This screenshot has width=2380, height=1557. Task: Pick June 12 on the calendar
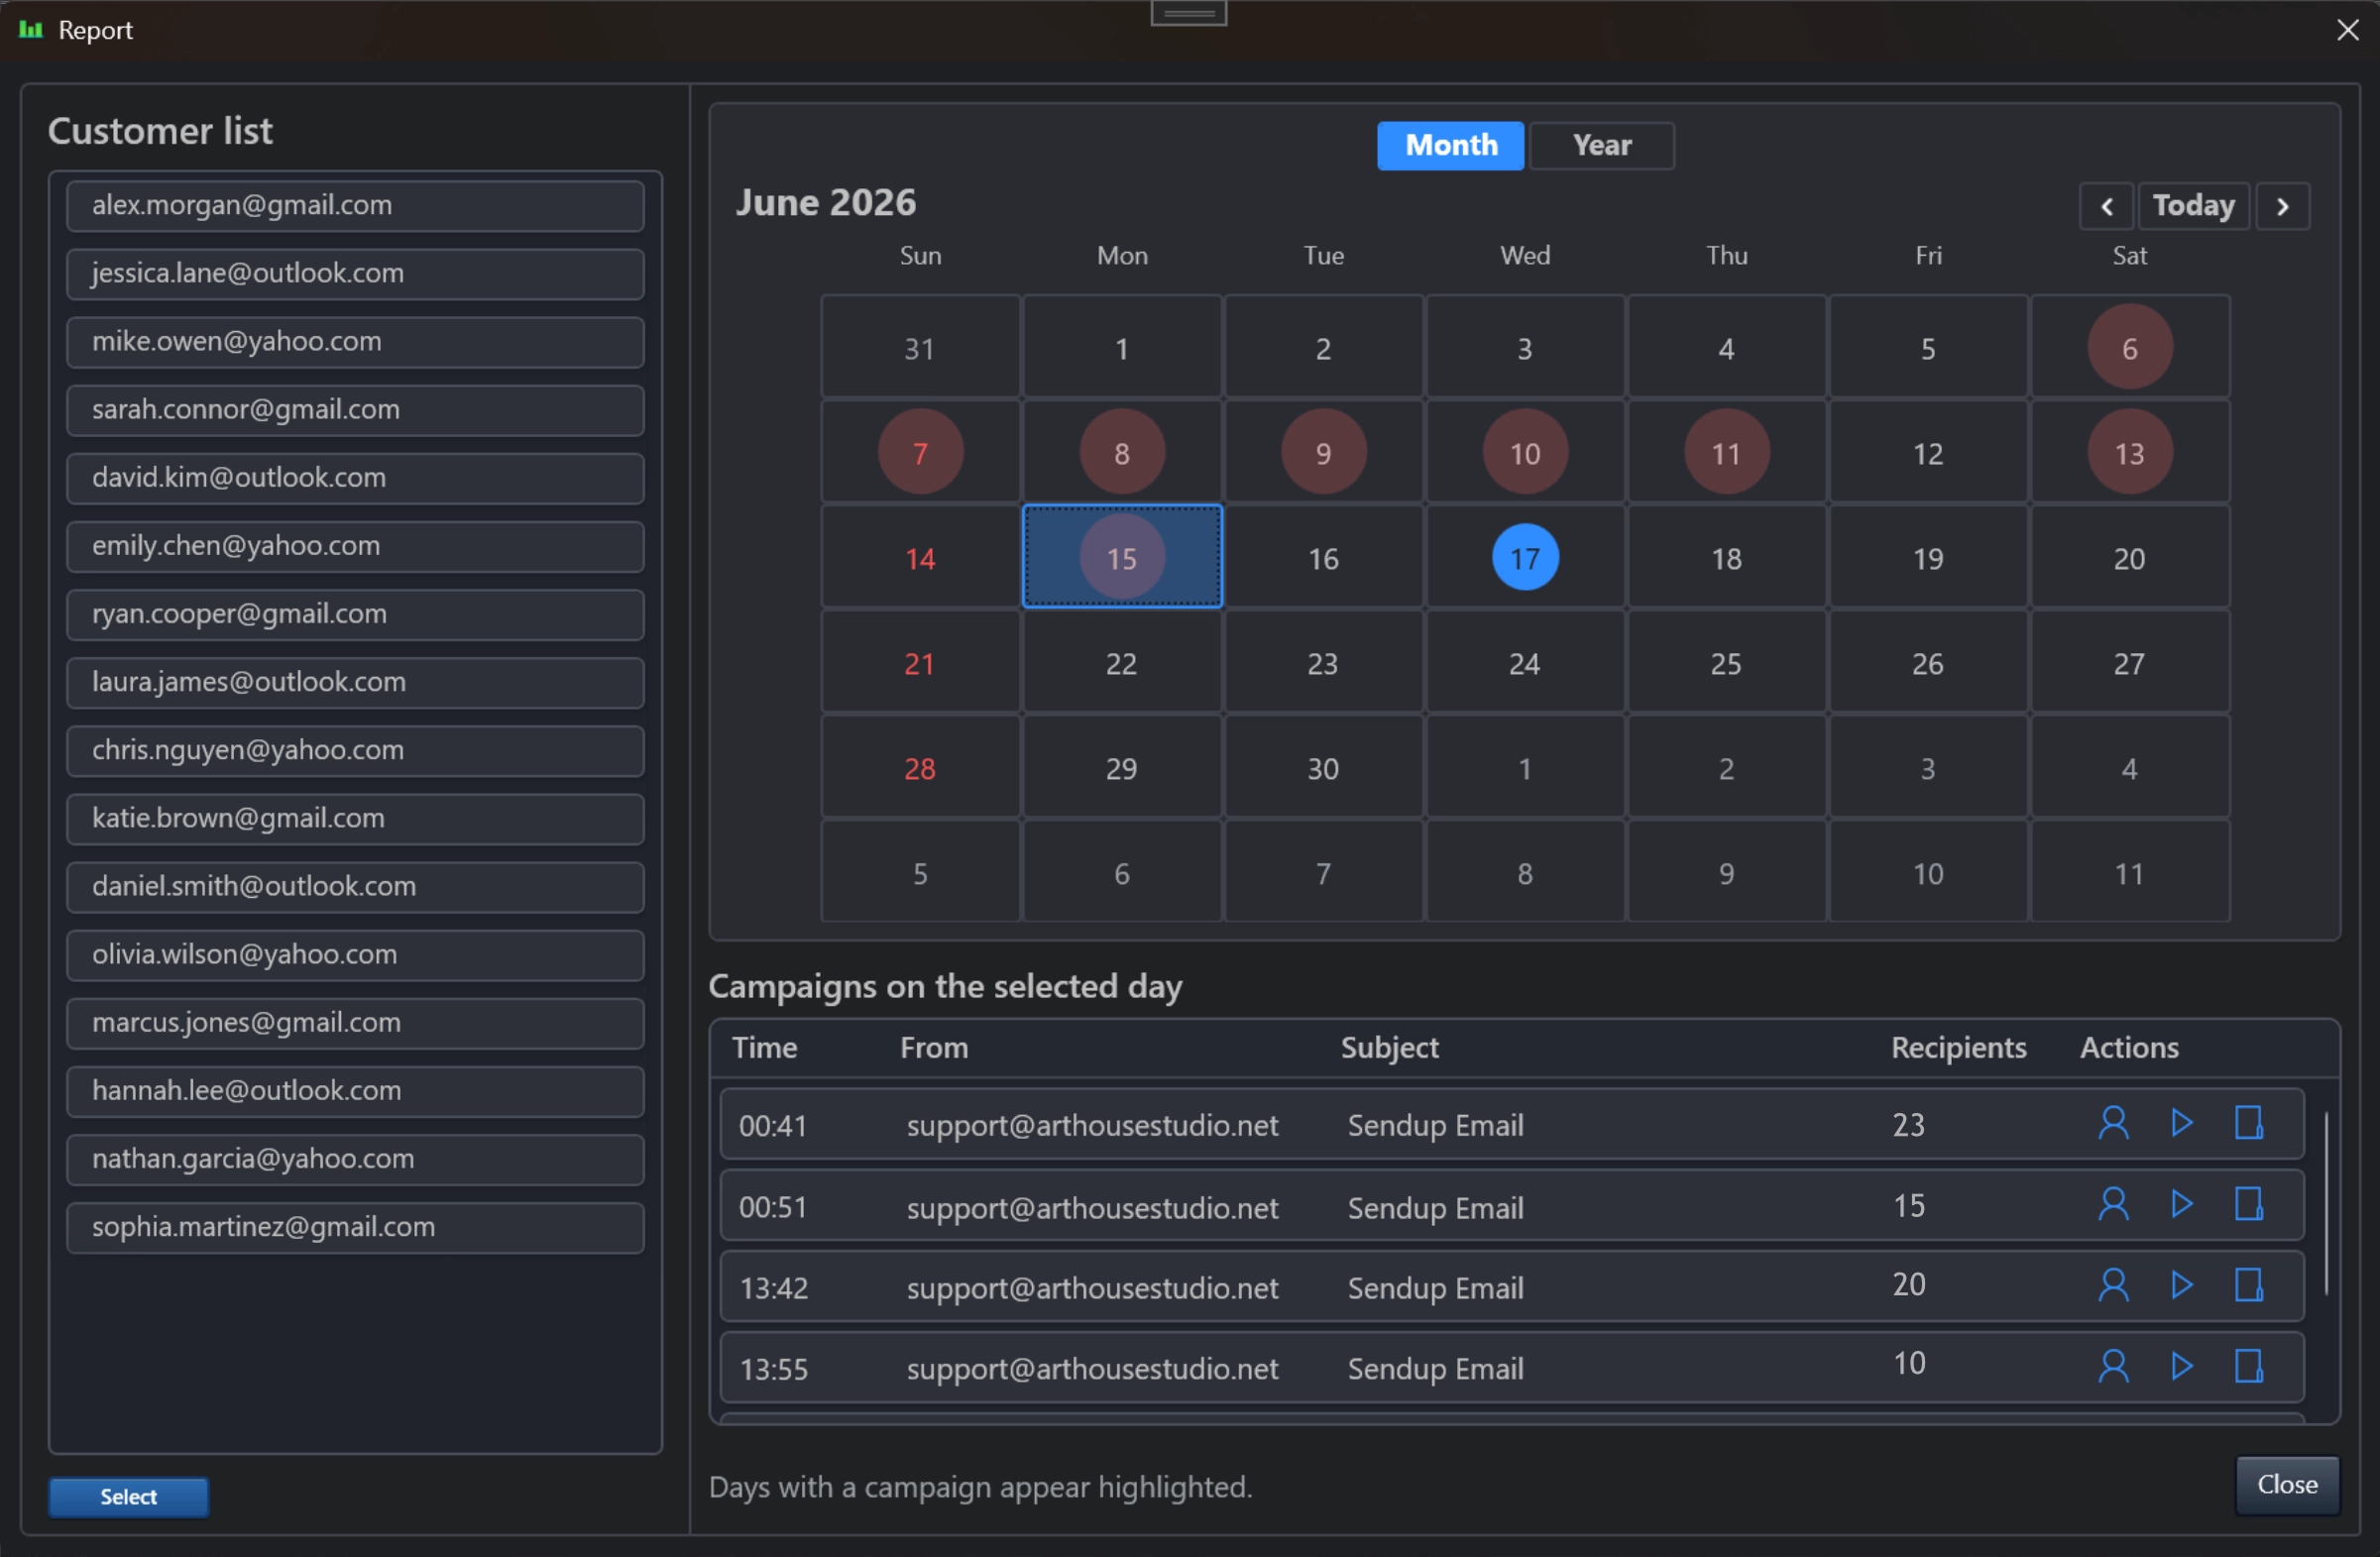[x=1928, y=452]
